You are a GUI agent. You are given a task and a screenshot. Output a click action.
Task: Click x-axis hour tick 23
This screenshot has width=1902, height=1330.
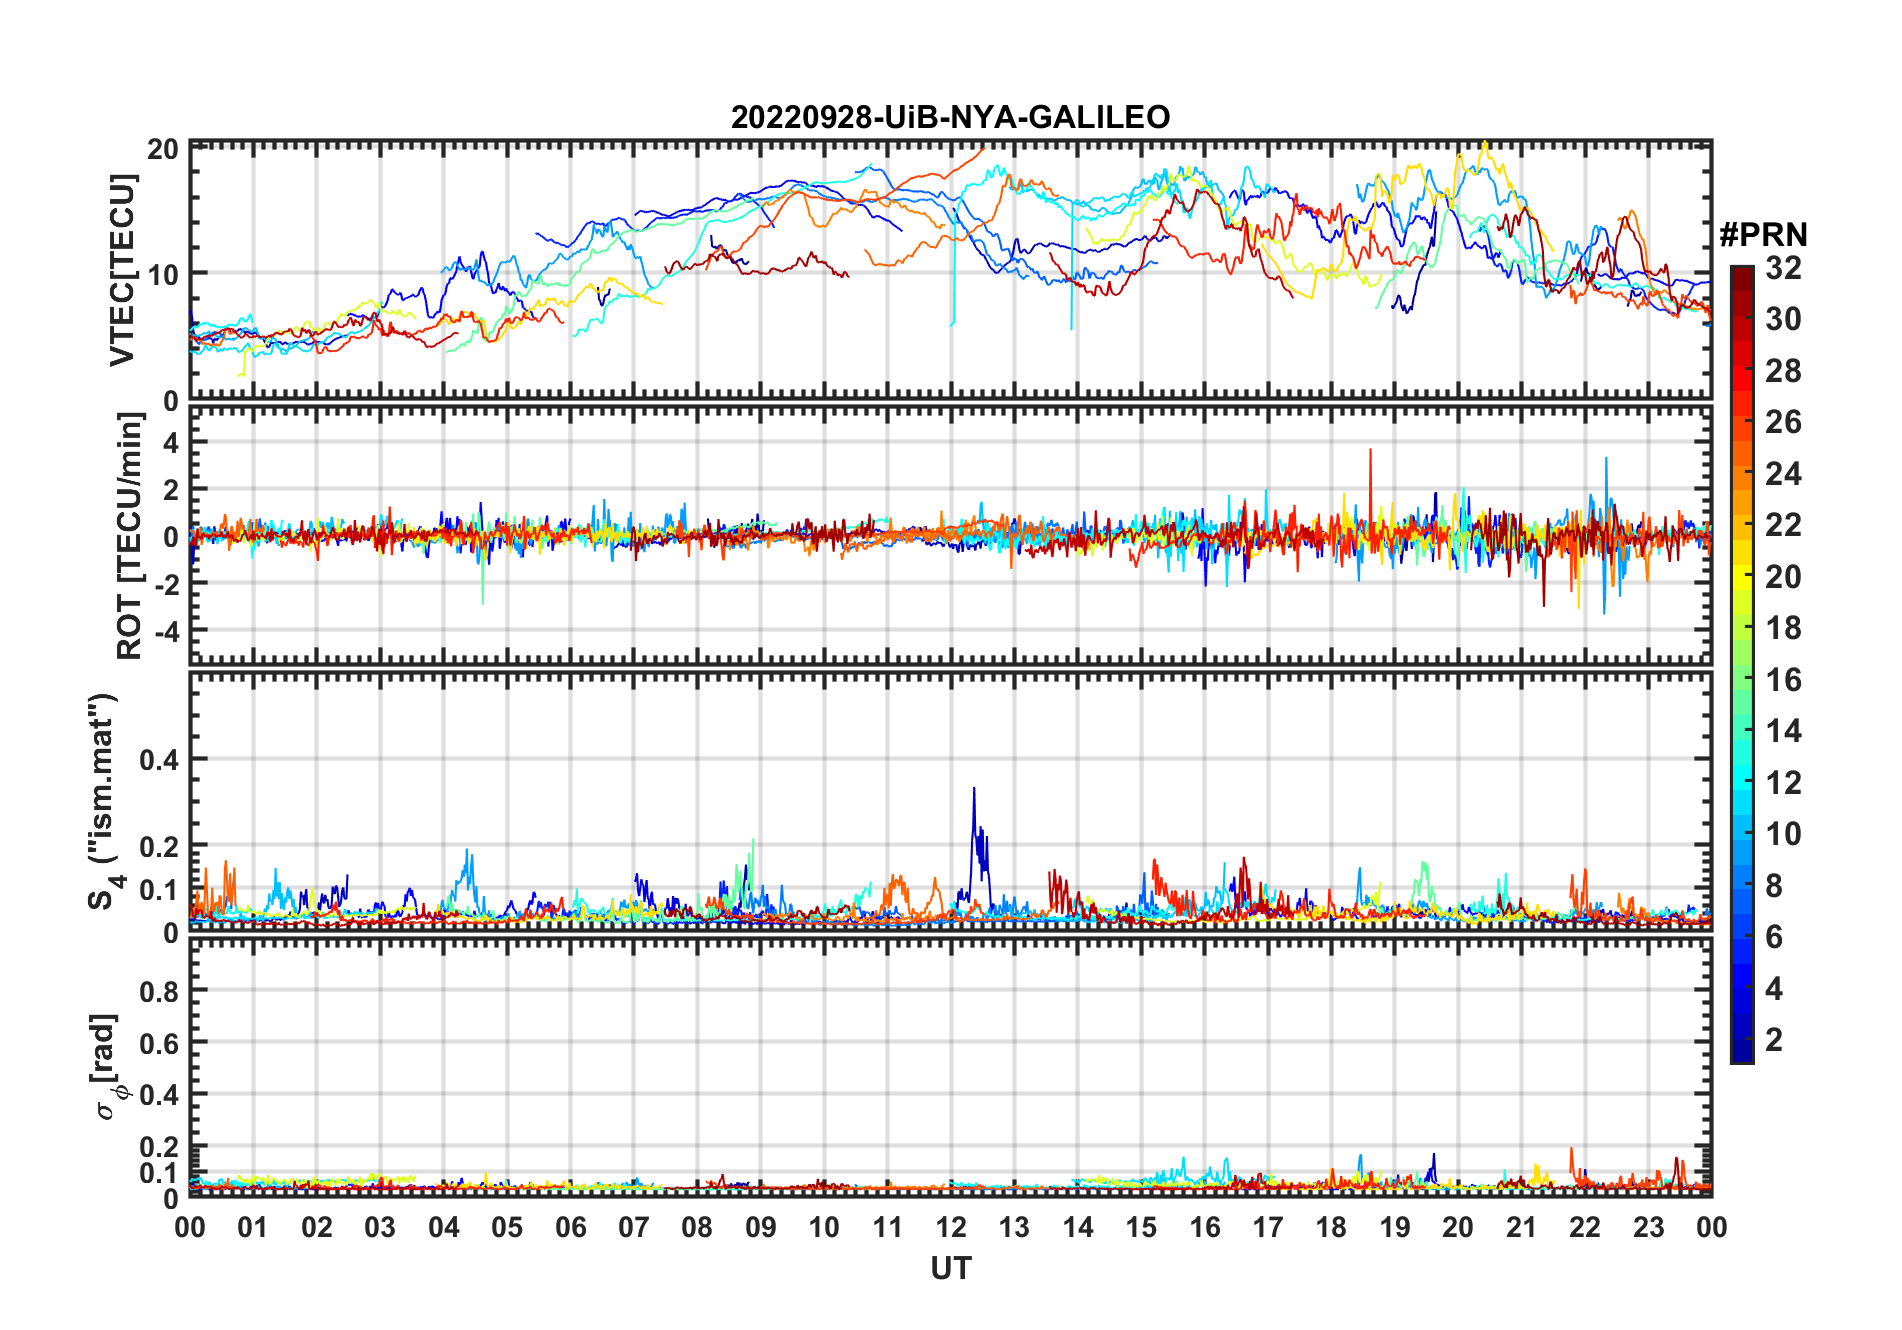[1649, 1227]
